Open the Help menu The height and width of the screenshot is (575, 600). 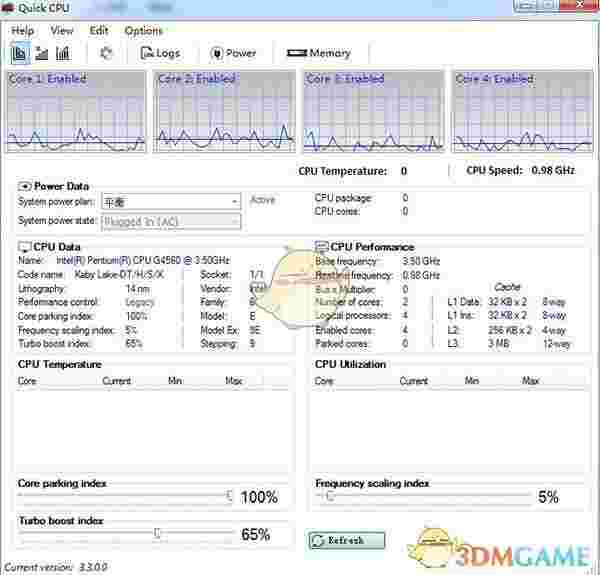pyautogui.click(x=22, y=31)
